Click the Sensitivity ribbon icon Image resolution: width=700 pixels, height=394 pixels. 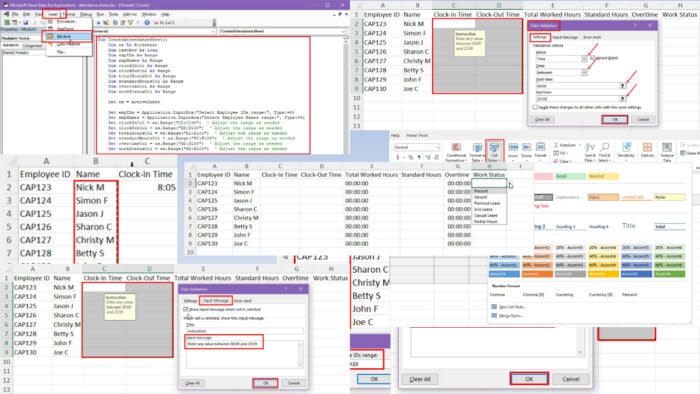point(626,147)
